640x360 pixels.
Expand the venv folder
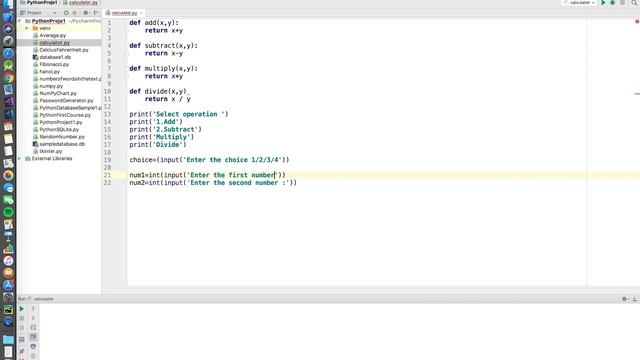coord(27,28)
